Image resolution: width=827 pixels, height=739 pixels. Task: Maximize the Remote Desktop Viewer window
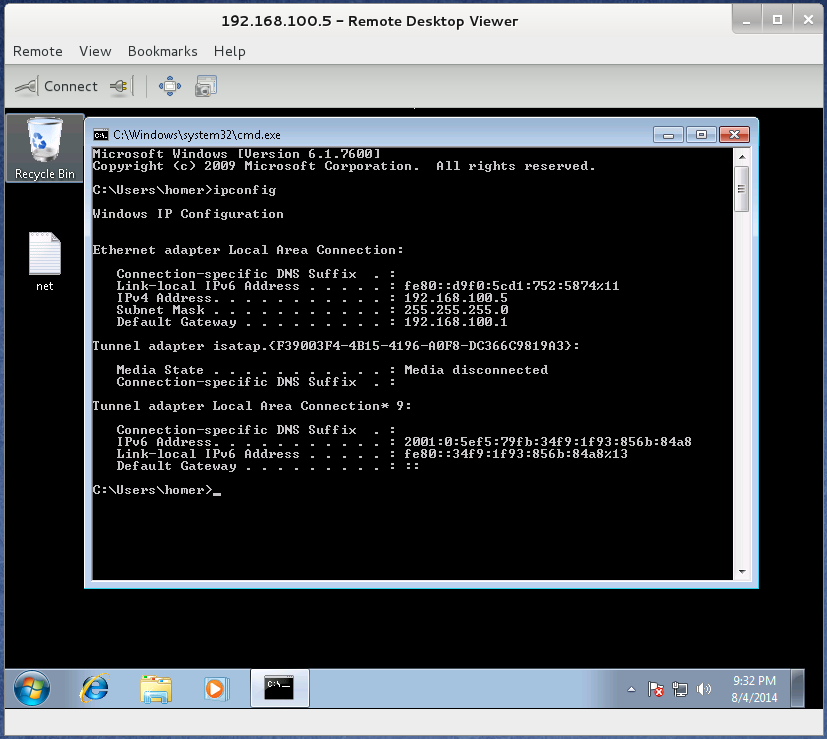point(777,20)
